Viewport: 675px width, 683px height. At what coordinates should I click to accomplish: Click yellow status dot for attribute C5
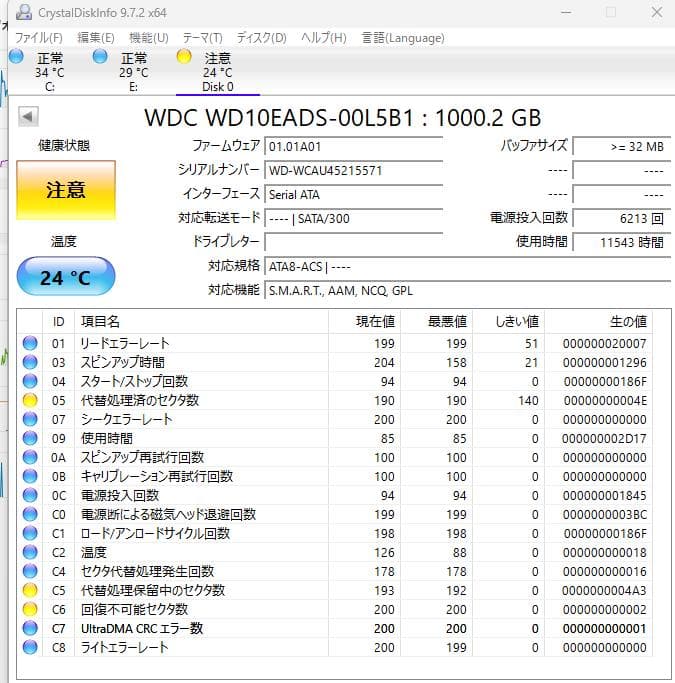(30, 590)
